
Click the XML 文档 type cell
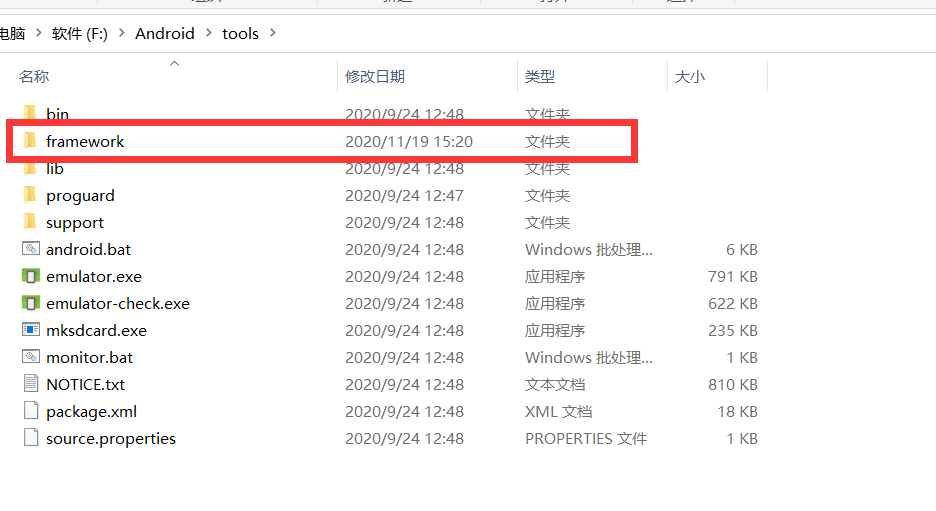pos(558,411)
